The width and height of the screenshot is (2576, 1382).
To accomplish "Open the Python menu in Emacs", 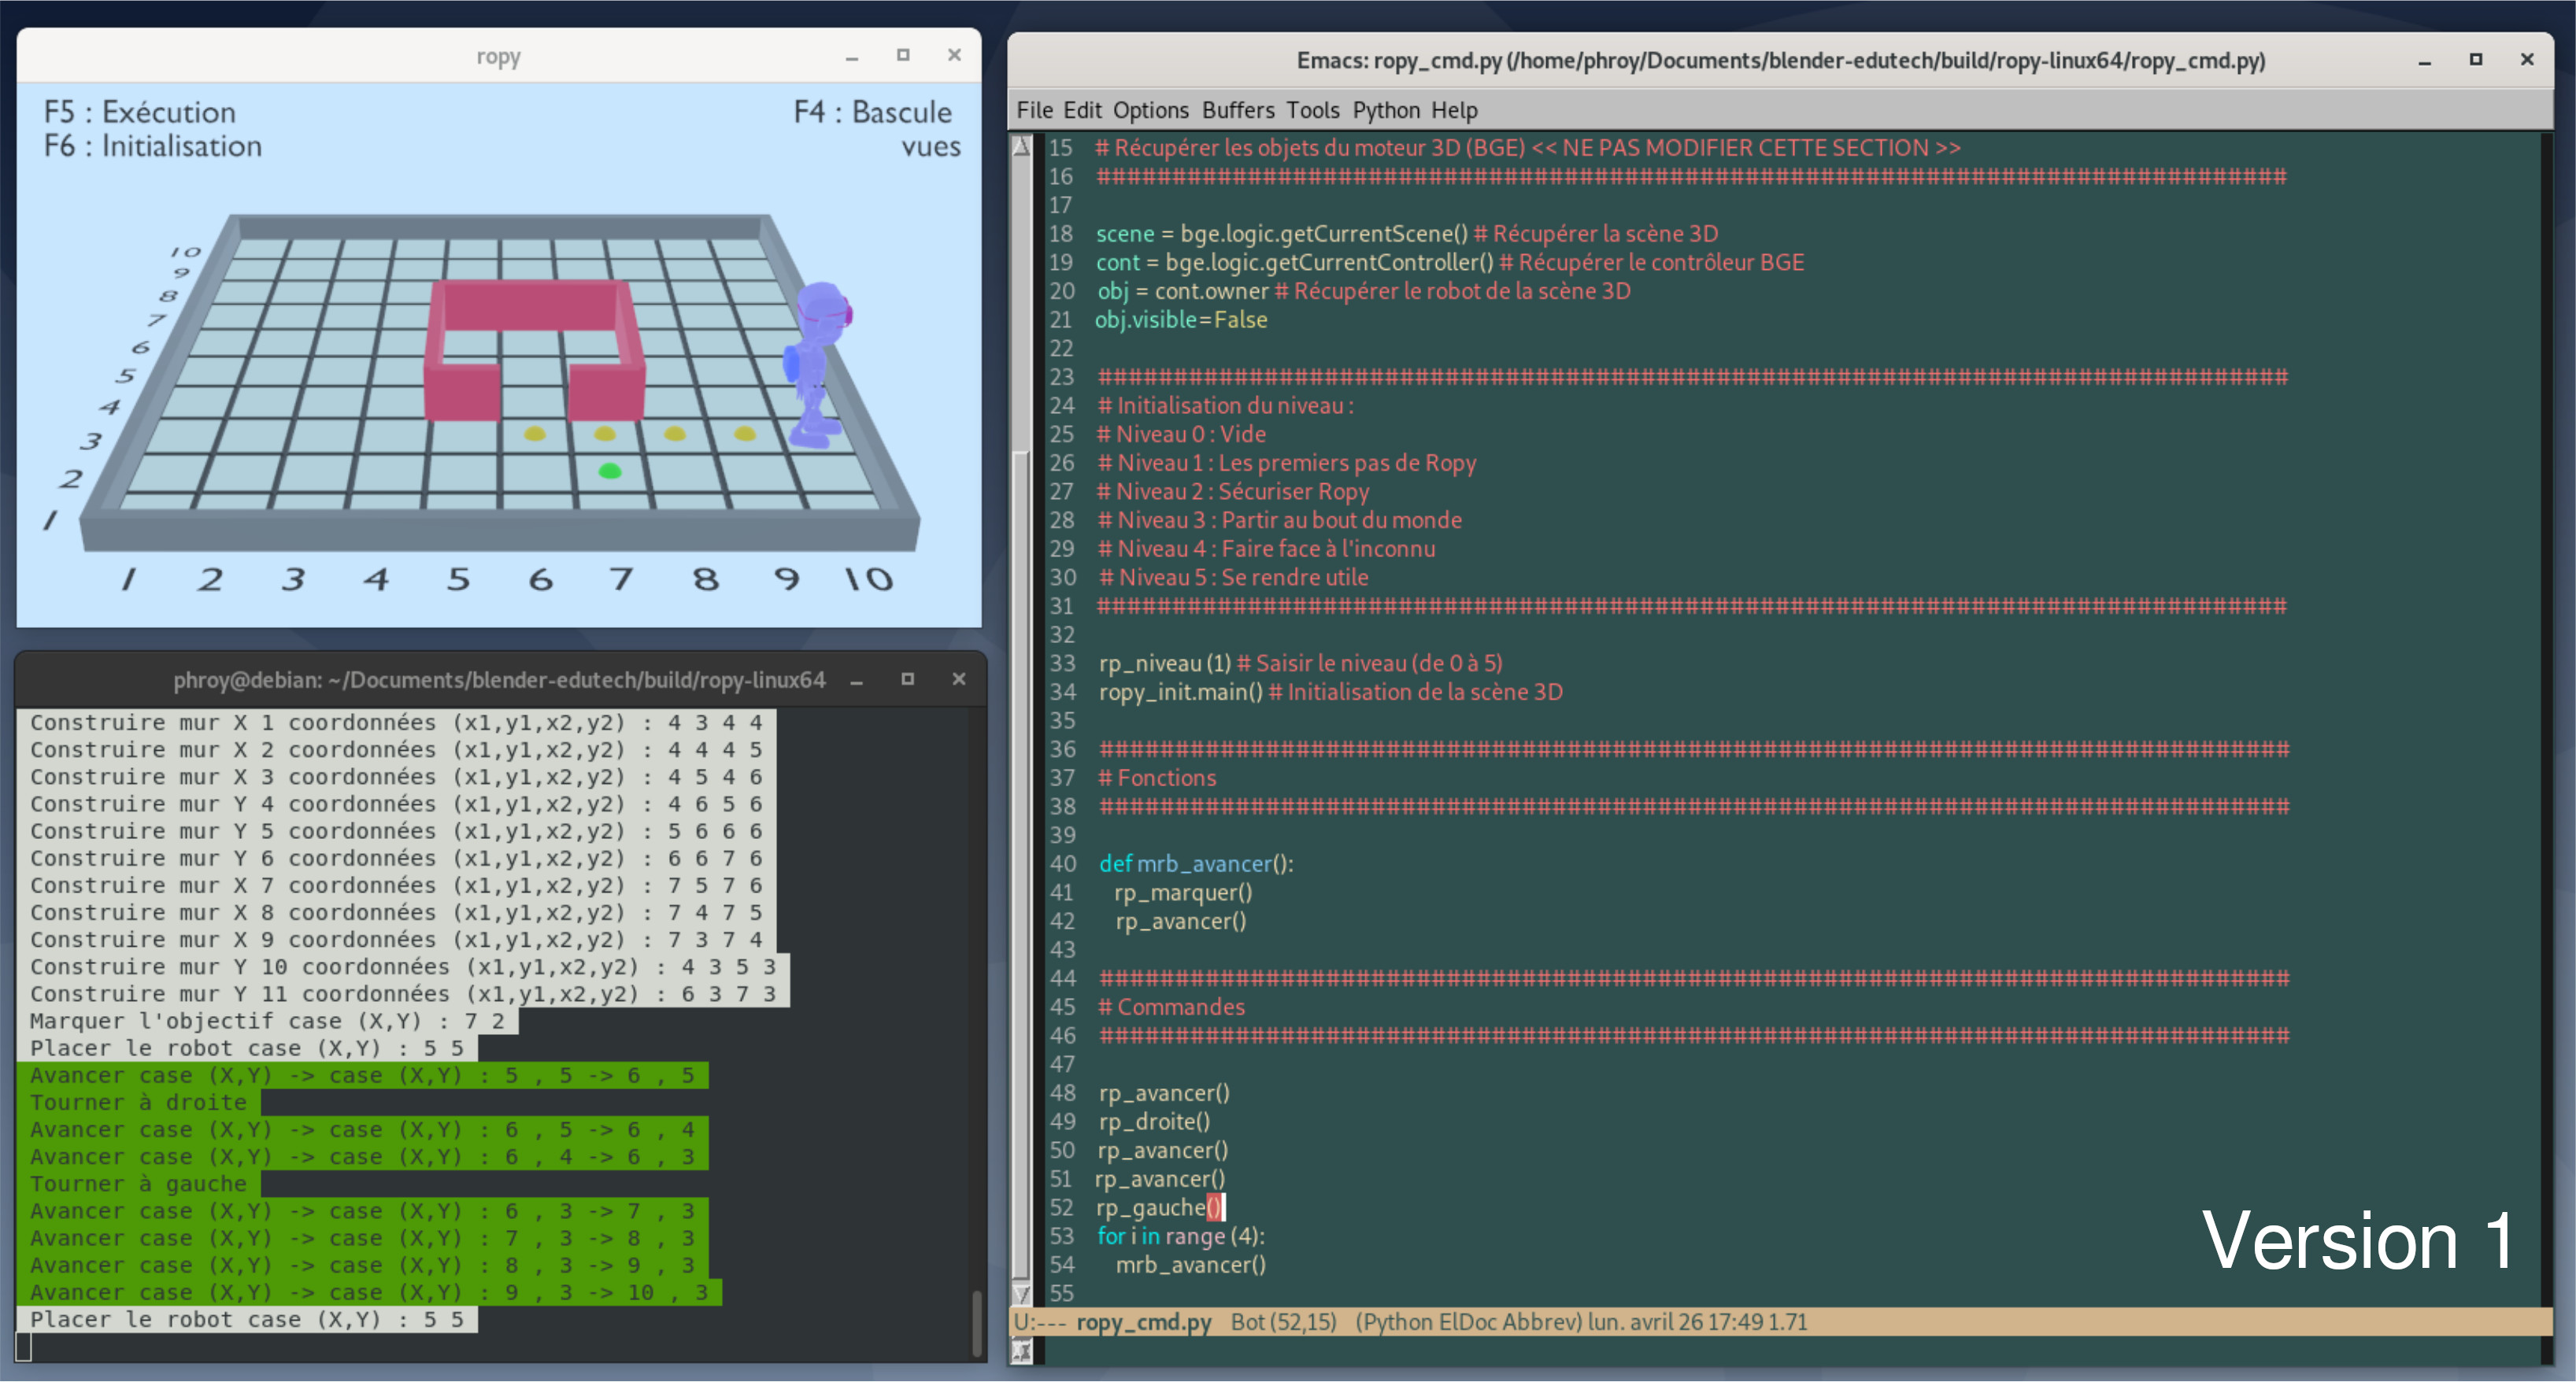I will [x=1386, y=110].
